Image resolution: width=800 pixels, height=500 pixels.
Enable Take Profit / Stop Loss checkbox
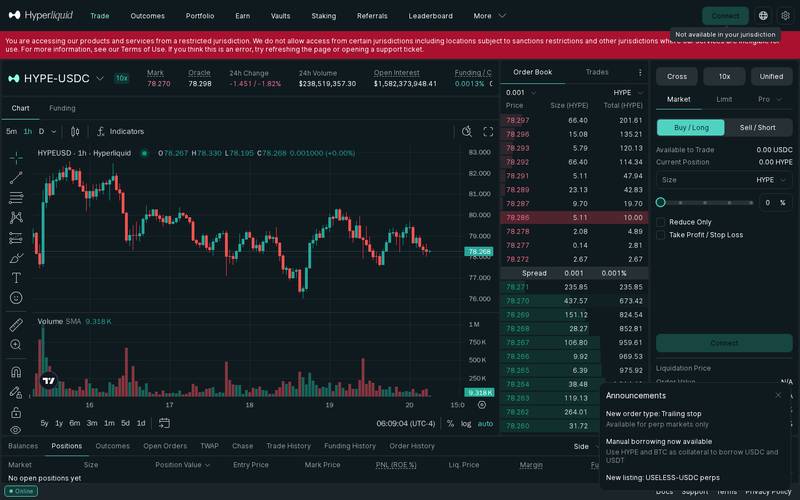point(661,235)
